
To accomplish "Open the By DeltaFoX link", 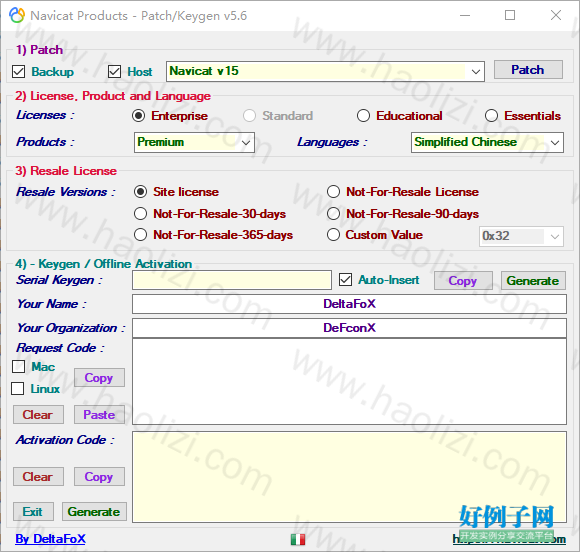I will pyautogui.click(x=50, y=539).
